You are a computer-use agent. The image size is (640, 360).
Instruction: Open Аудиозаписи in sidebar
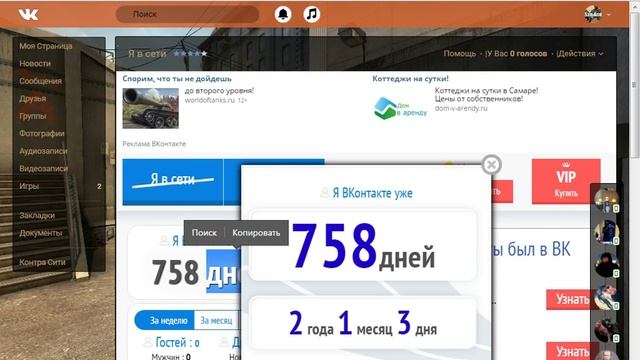coord(43,151)
